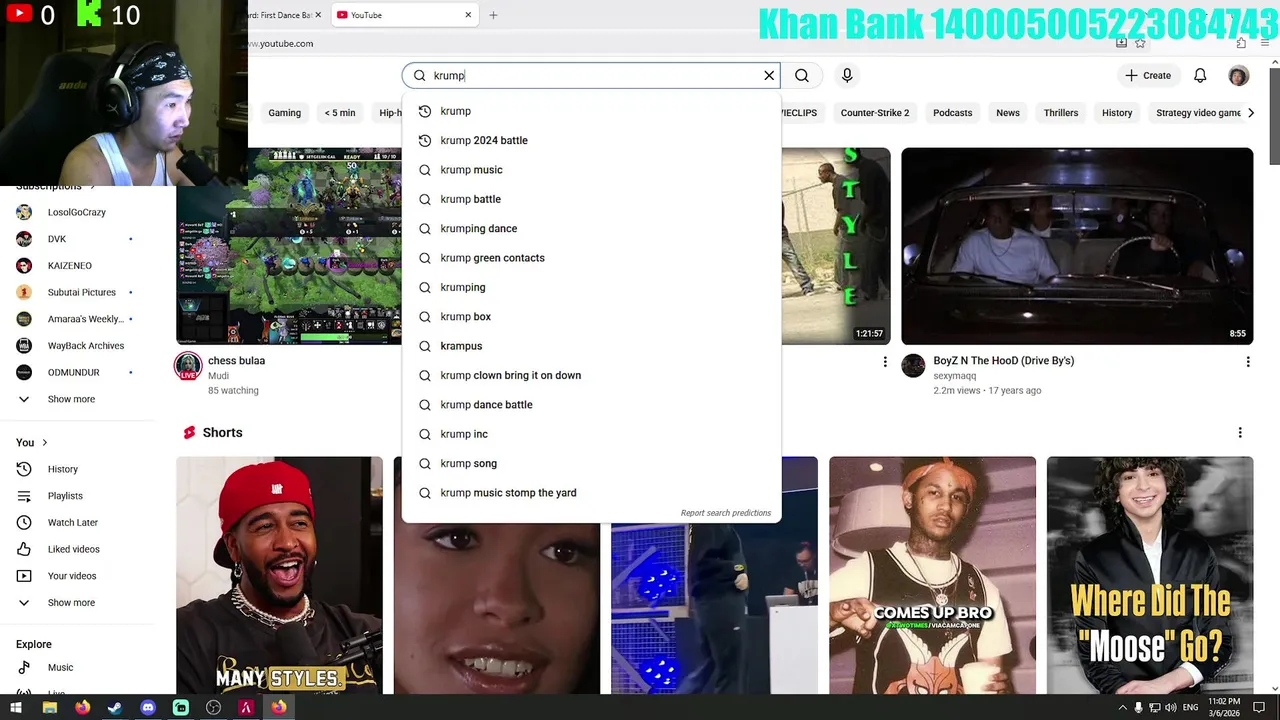Click 'Report search predictions' link
1280x720 pixels.
(x=726, y=513)
